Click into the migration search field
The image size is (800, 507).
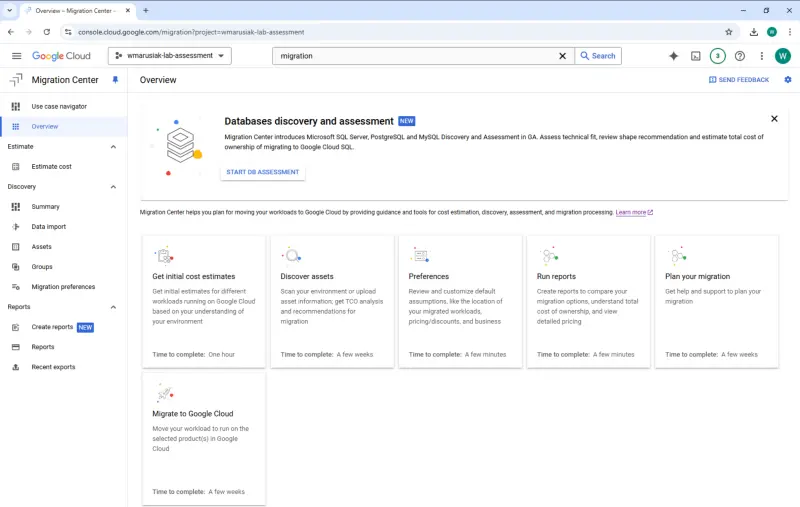tap(416, 56)
